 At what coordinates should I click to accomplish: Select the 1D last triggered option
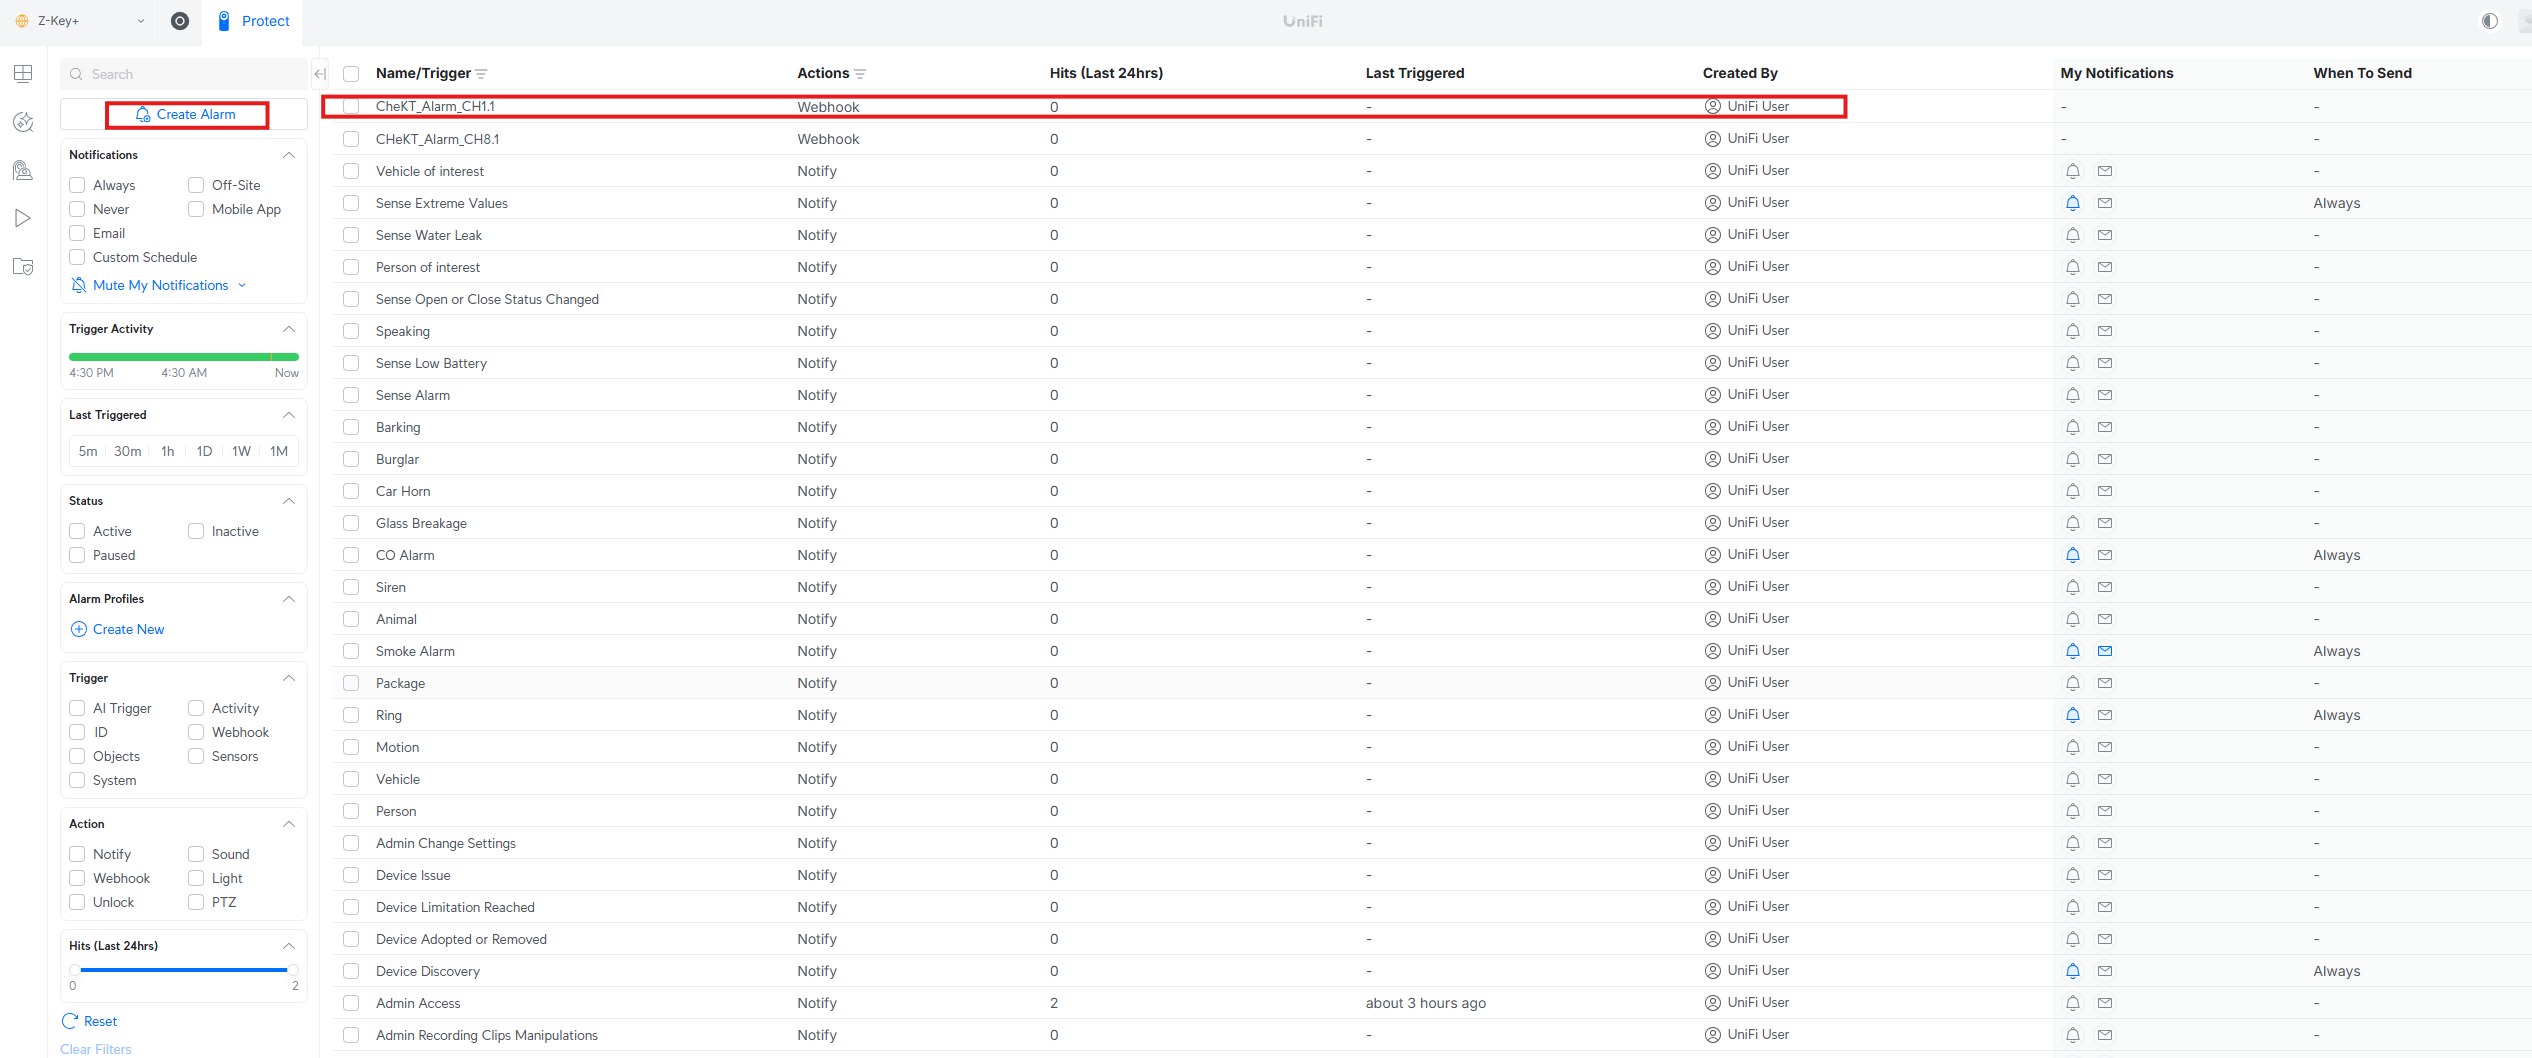pyautogui.click(x=204, y=451)
